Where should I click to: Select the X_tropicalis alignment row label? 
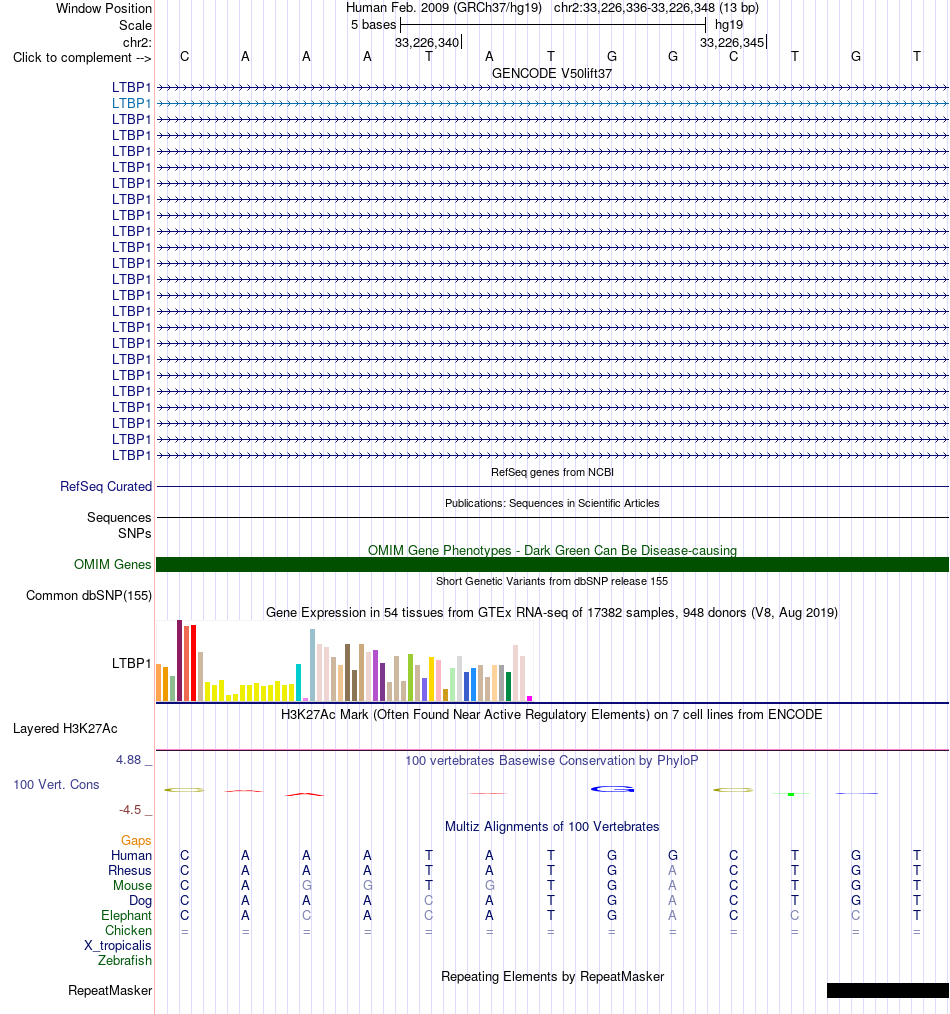tap(118, 945)
